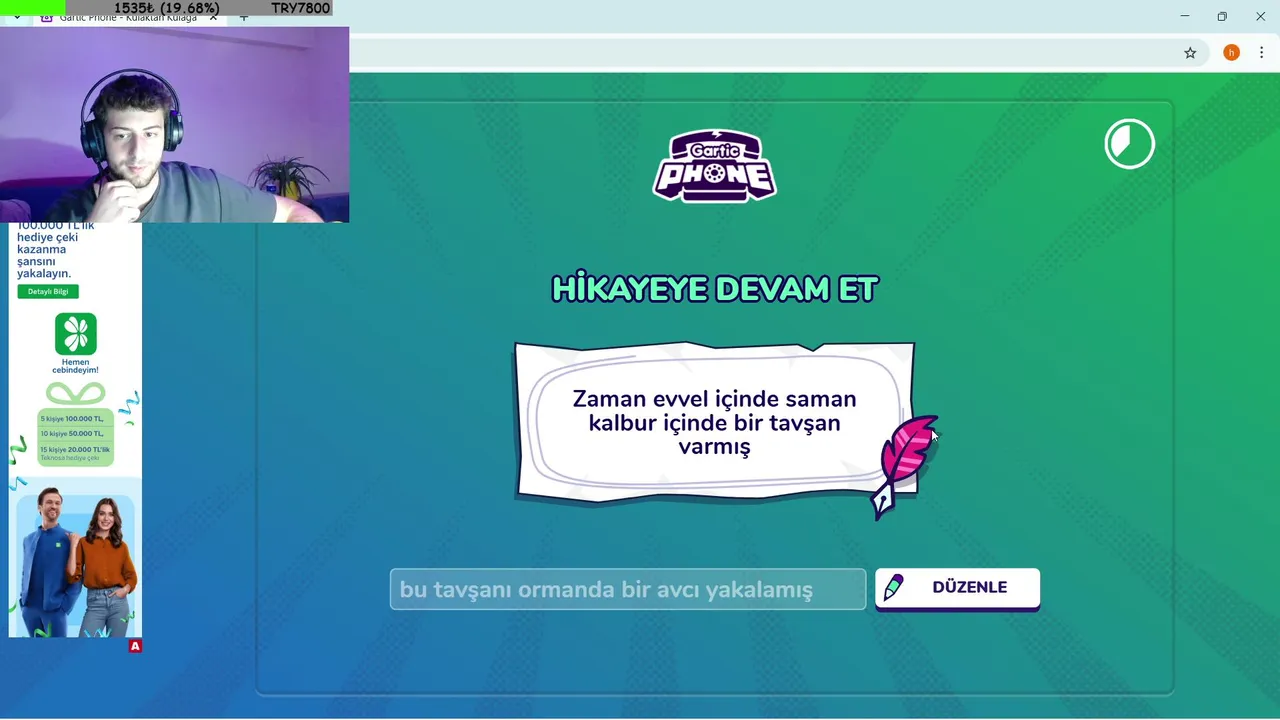Close the Gartic Phone browser tab
Image resolution: width=1280 pixels, height=720 pixels.
click(213, 17)
